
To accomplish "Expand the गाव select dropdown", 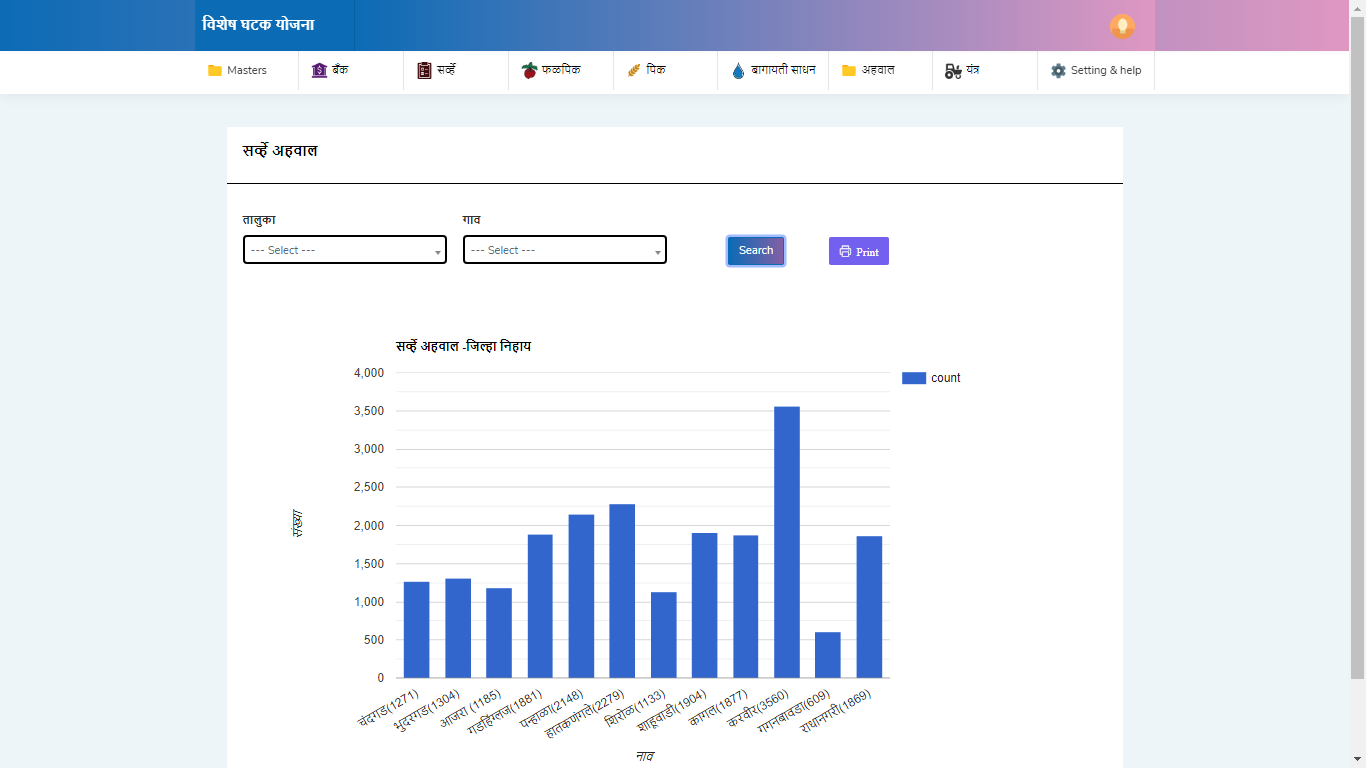I will [x=565, y=250].
